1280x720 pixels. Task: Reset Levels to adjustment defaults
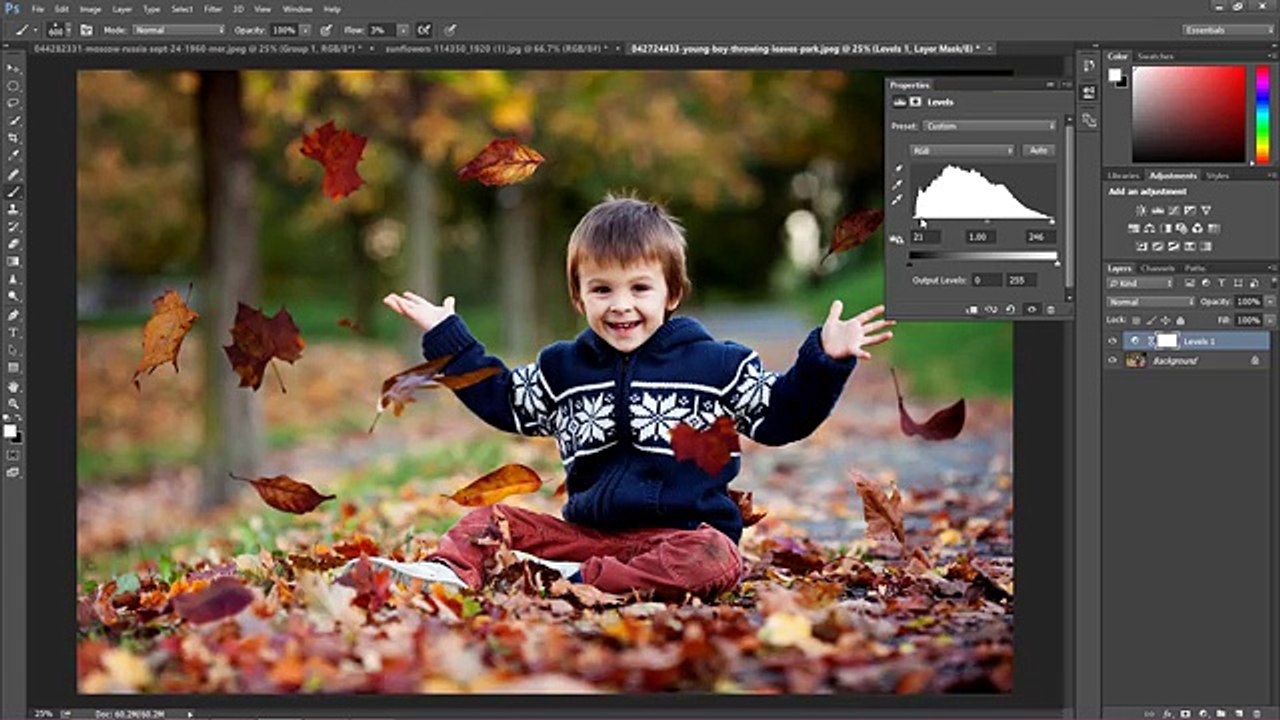coord(1011,310)
